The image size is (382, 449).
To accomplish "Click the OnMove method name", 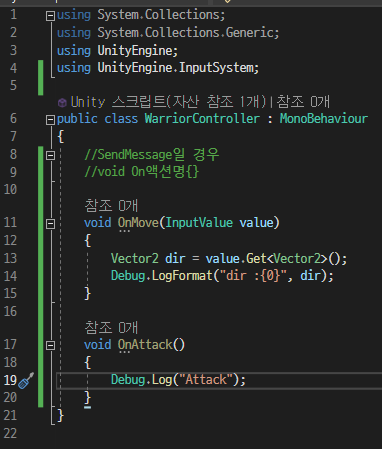I will point(138,223).
